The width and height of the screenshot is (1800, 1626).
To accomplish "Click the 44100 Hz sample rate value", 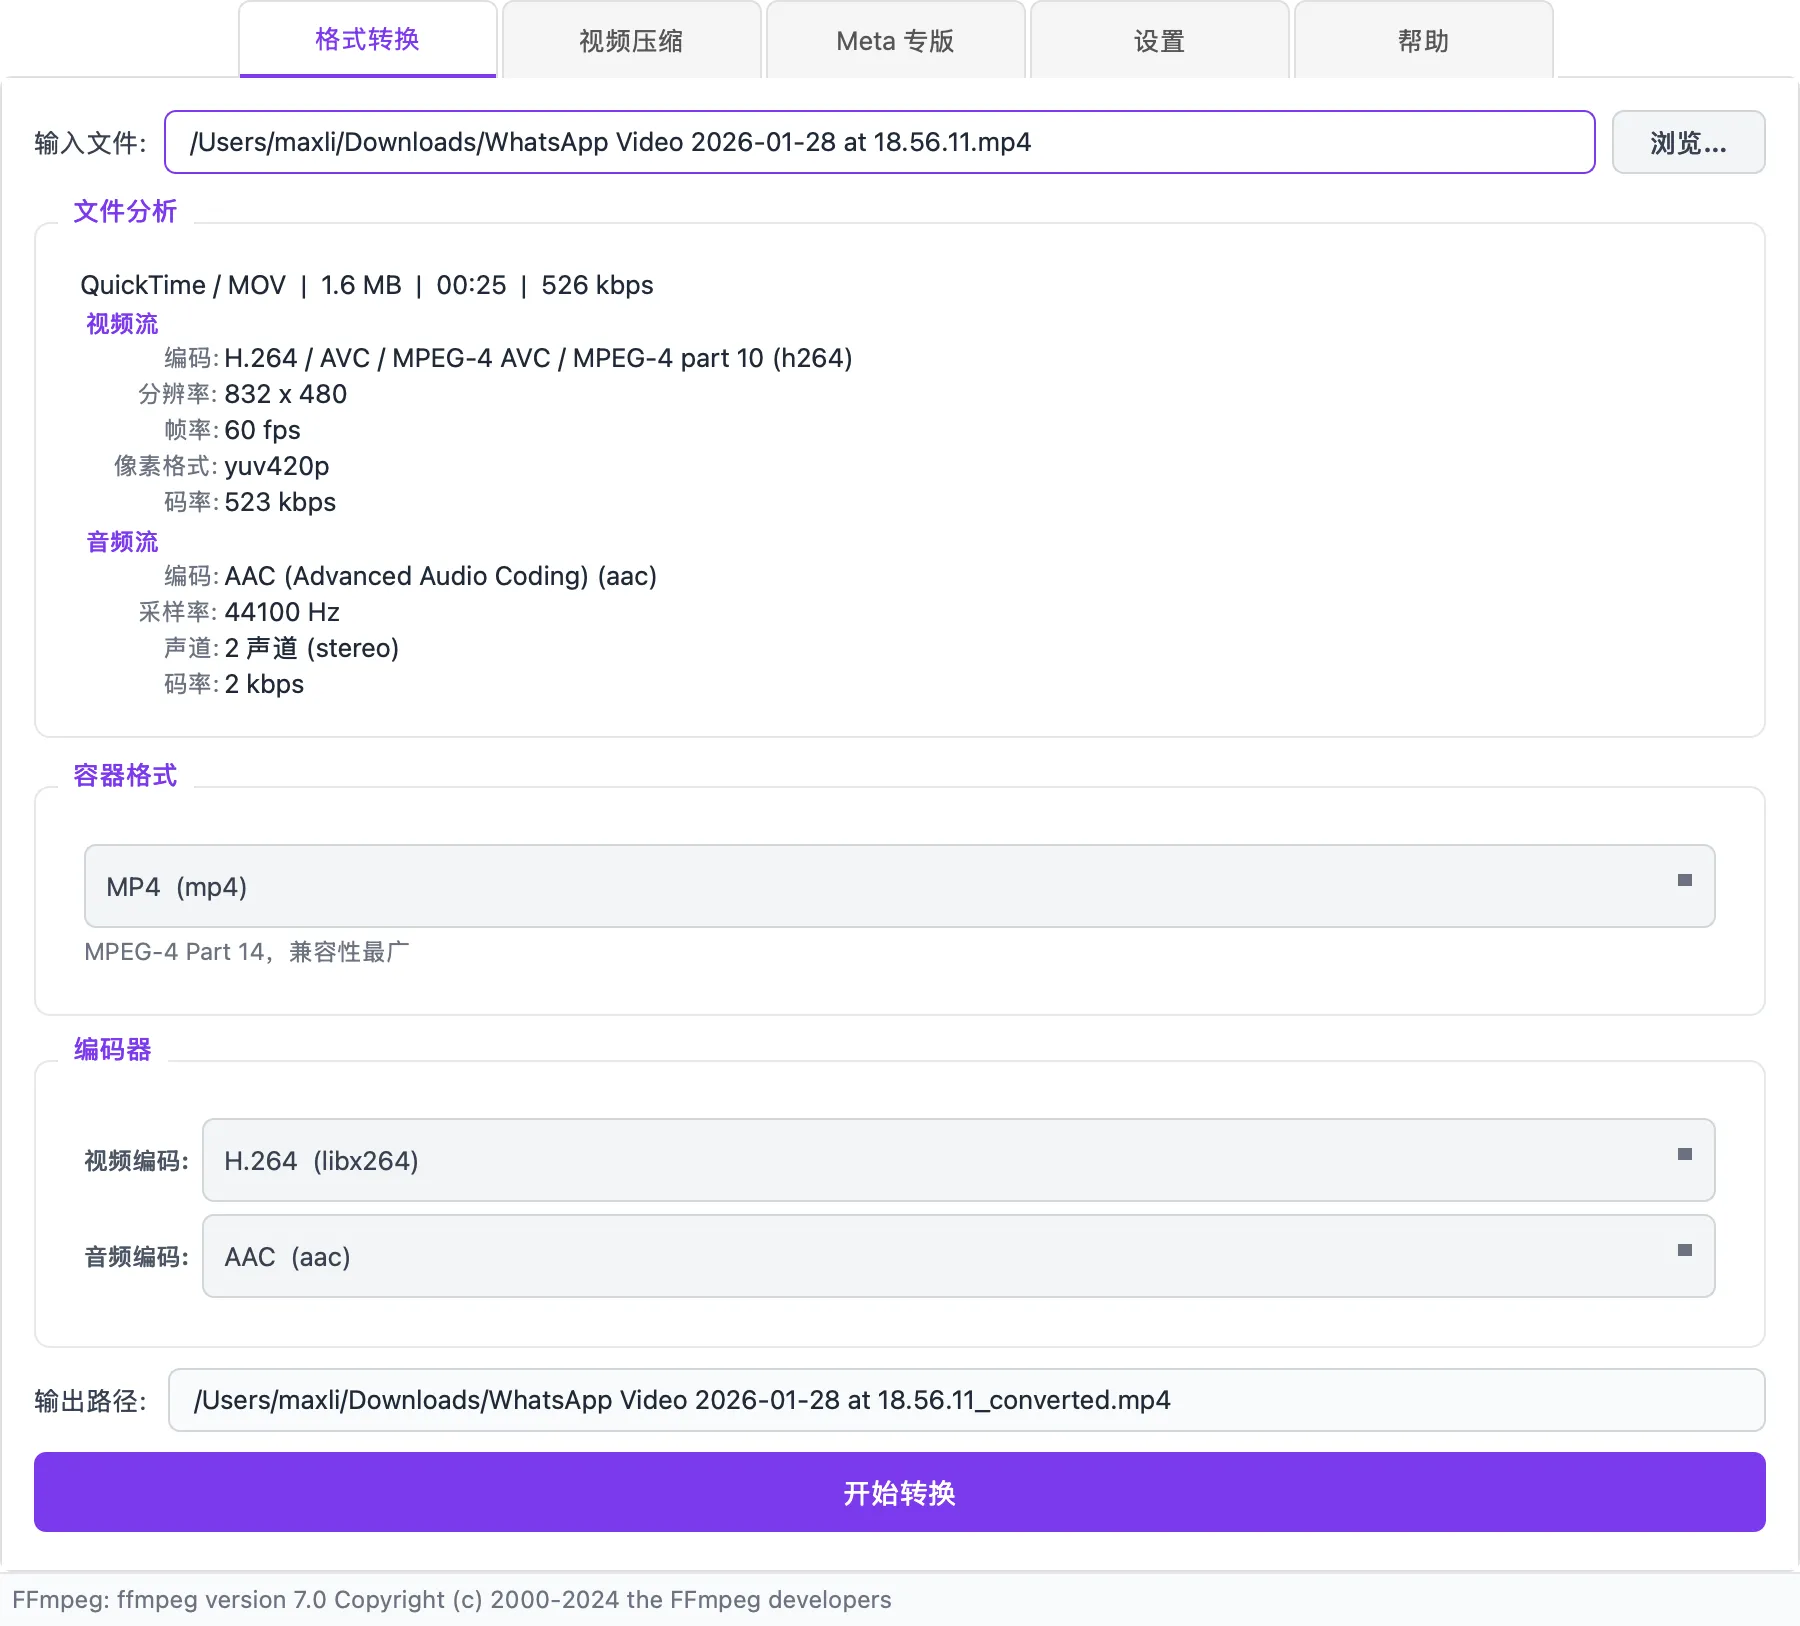I will pos(282,612).
